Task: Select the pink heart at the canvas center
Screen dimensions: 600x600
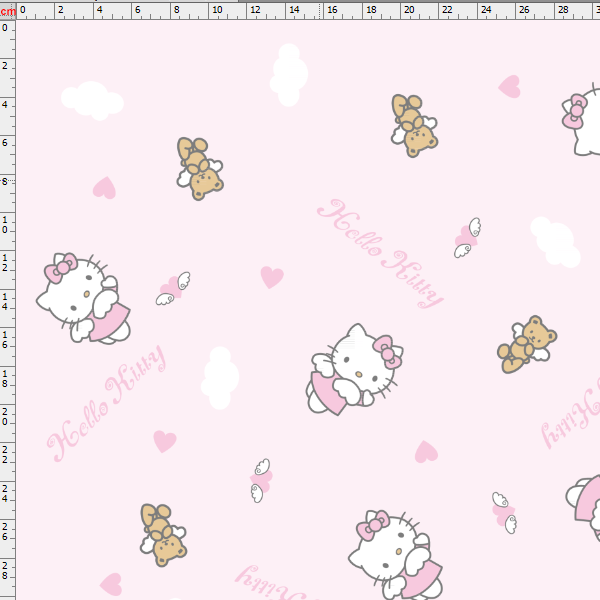Action: tap(271, 276)
